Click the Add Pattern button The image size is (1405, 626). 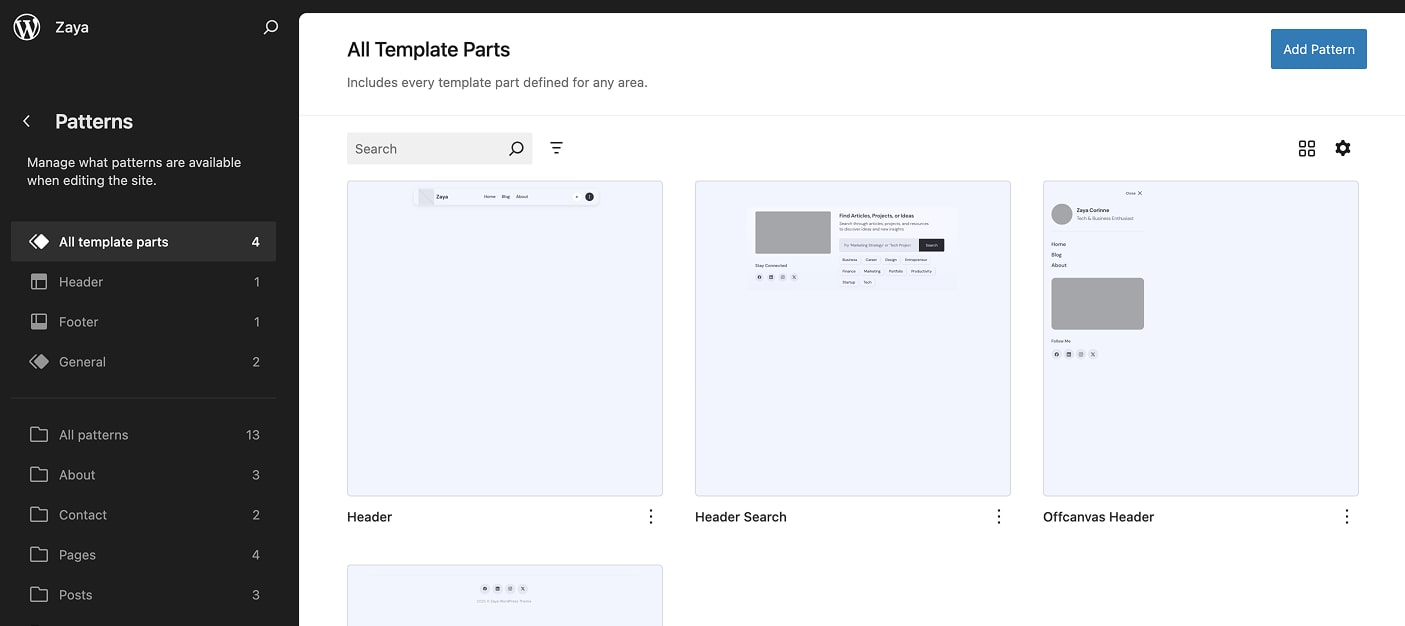pyautogui.click(x=1318, y=49)
